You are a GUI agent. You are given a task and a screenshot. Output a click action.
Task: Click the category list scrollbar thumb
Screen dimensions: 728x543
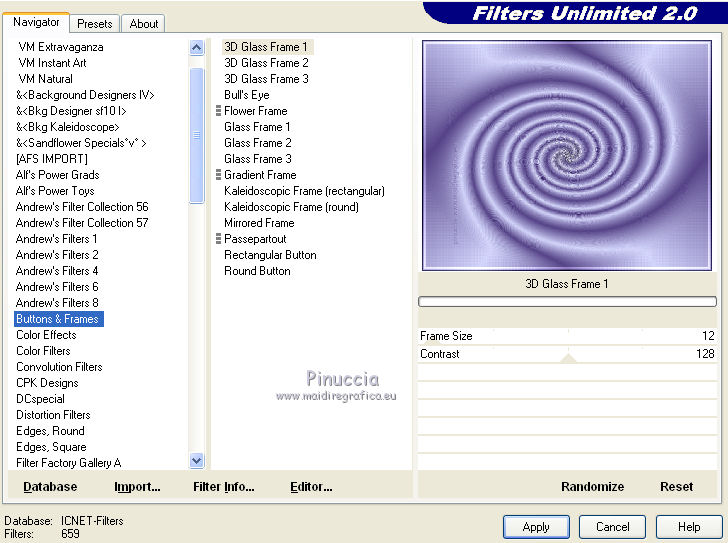(197, 136)
